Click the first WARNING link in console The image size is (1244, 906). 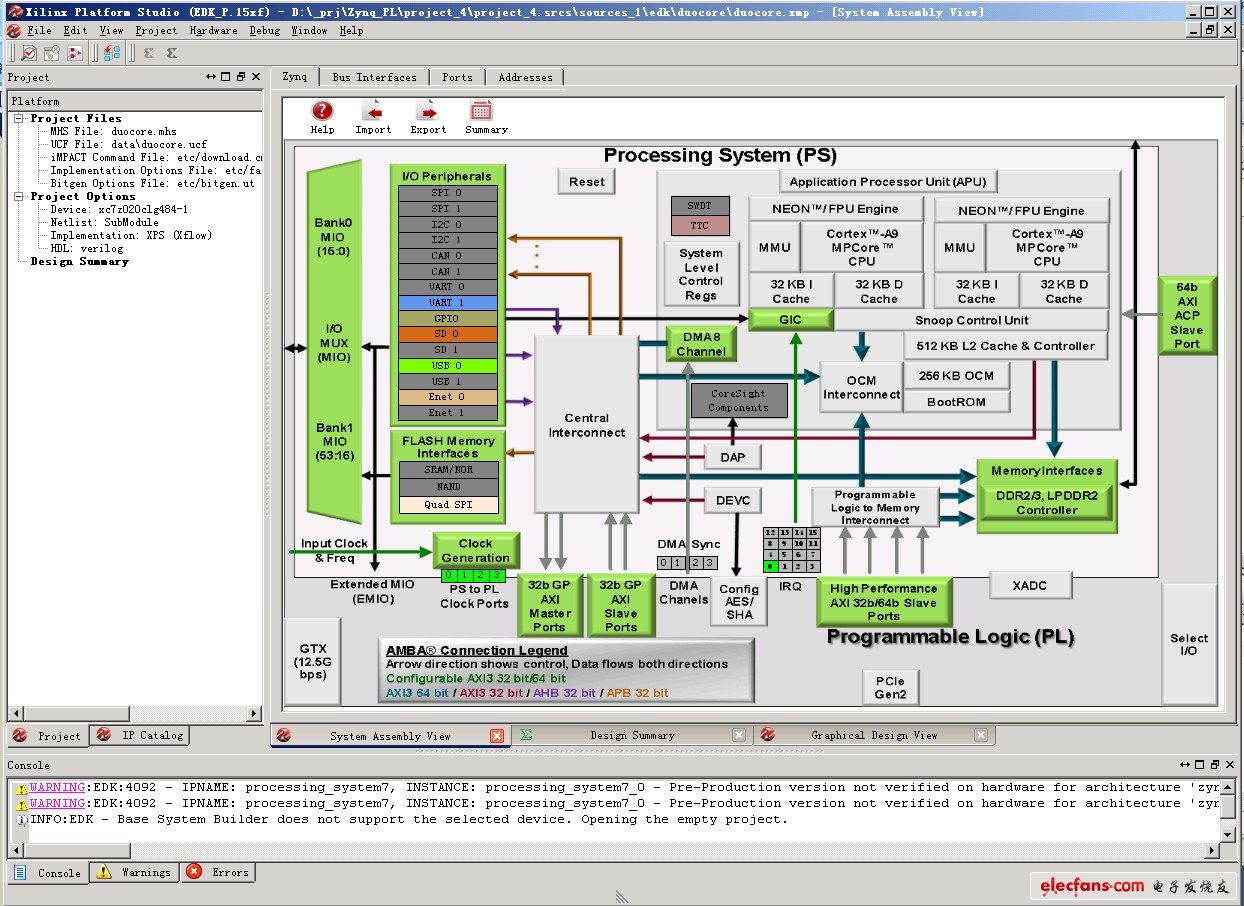[57, 787]
